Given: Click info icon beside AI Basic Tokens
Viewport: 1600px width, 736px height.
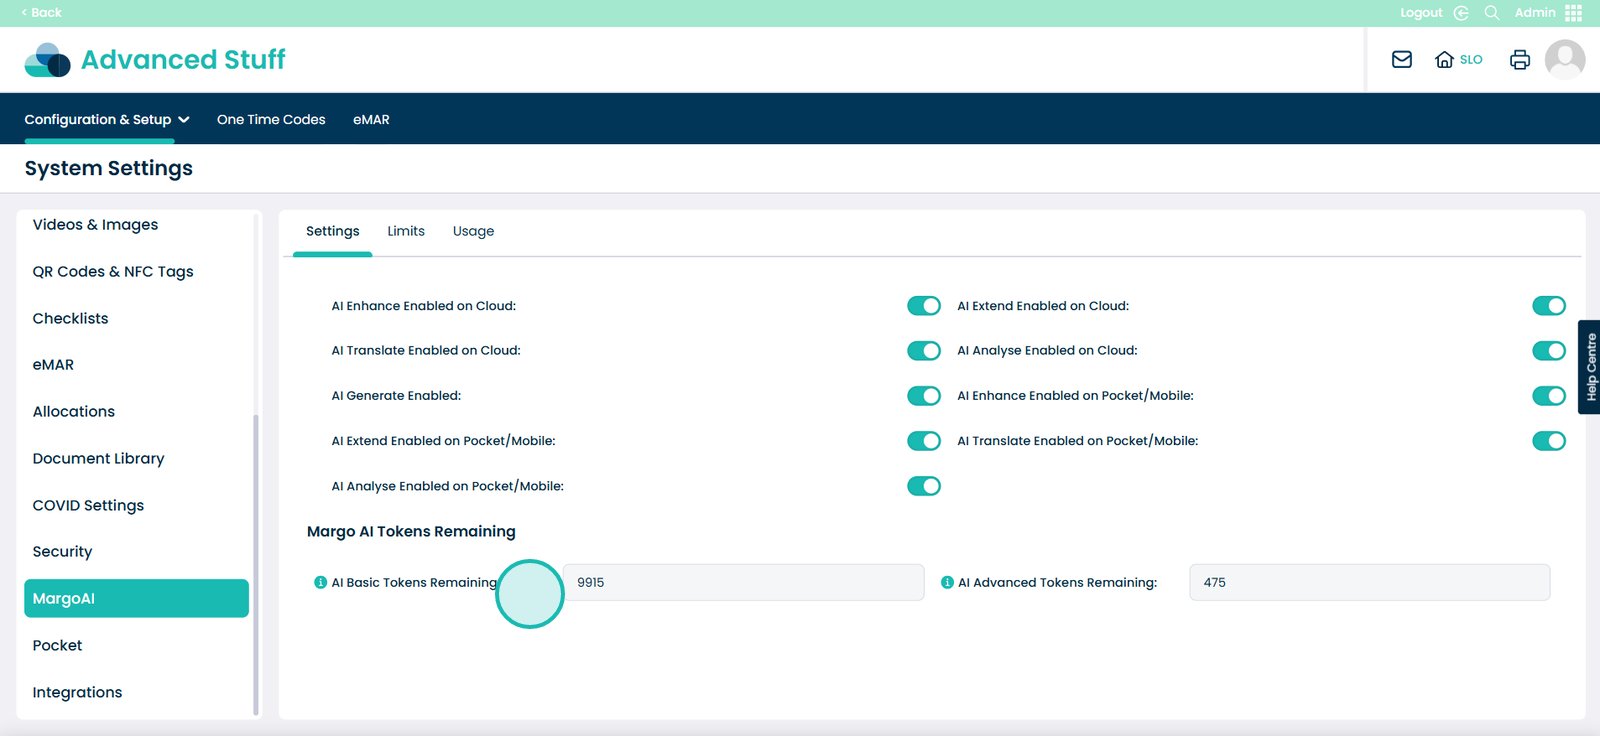Looking at the screenshot, I should pyautogui.click(x=320, y=582).
